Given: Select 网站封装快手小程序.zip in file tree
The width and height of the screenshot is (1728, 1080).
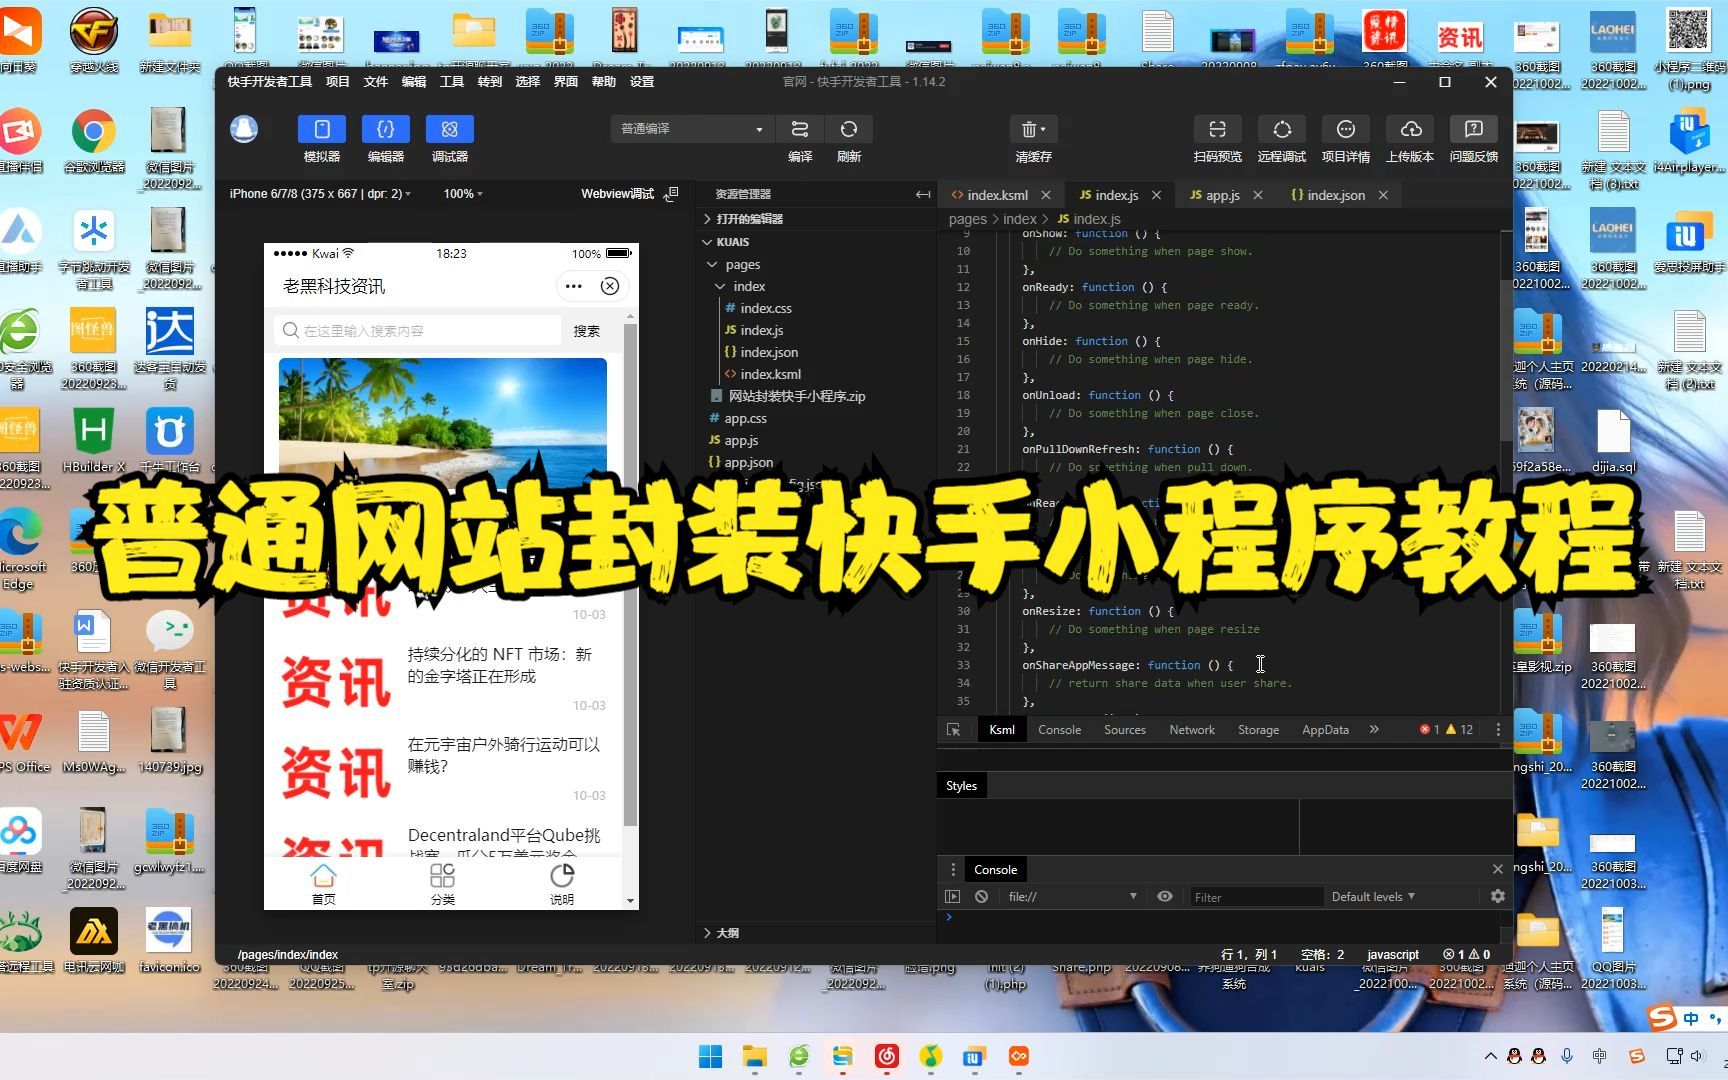Looking at the screenshot, I should tap(797, 397).
